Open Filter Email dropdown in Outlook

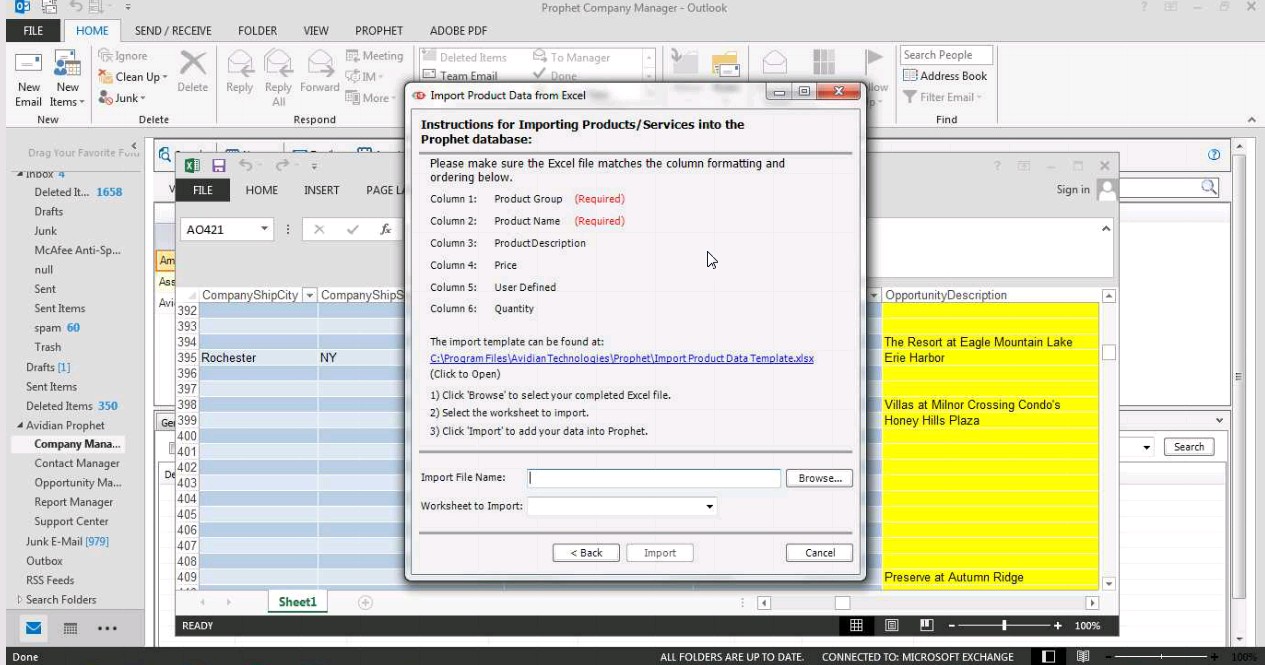[942, 97]
